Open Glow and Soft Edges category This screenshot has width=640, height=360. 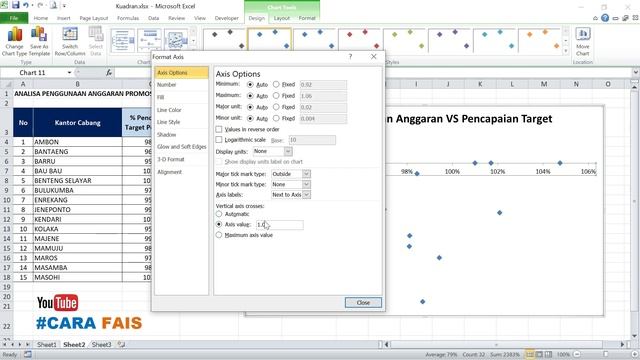tap(182, 147)
